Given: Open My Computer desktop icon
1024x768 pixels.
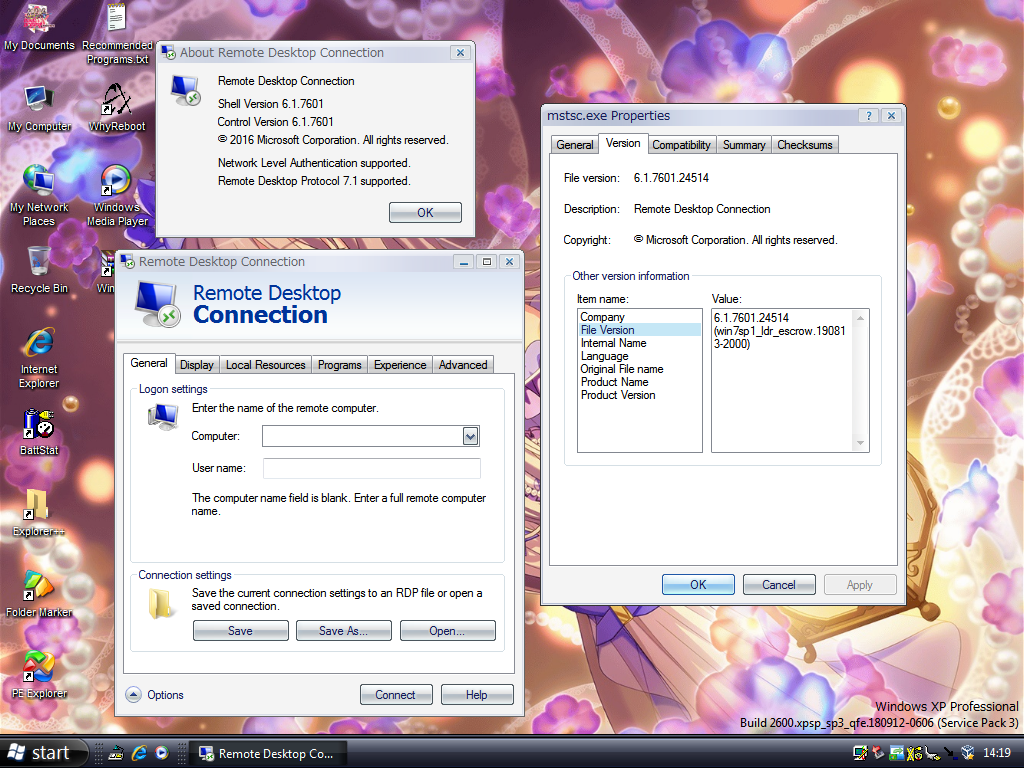Looking at the screenshot, I should pyautogui.click(x=39, y=108).
